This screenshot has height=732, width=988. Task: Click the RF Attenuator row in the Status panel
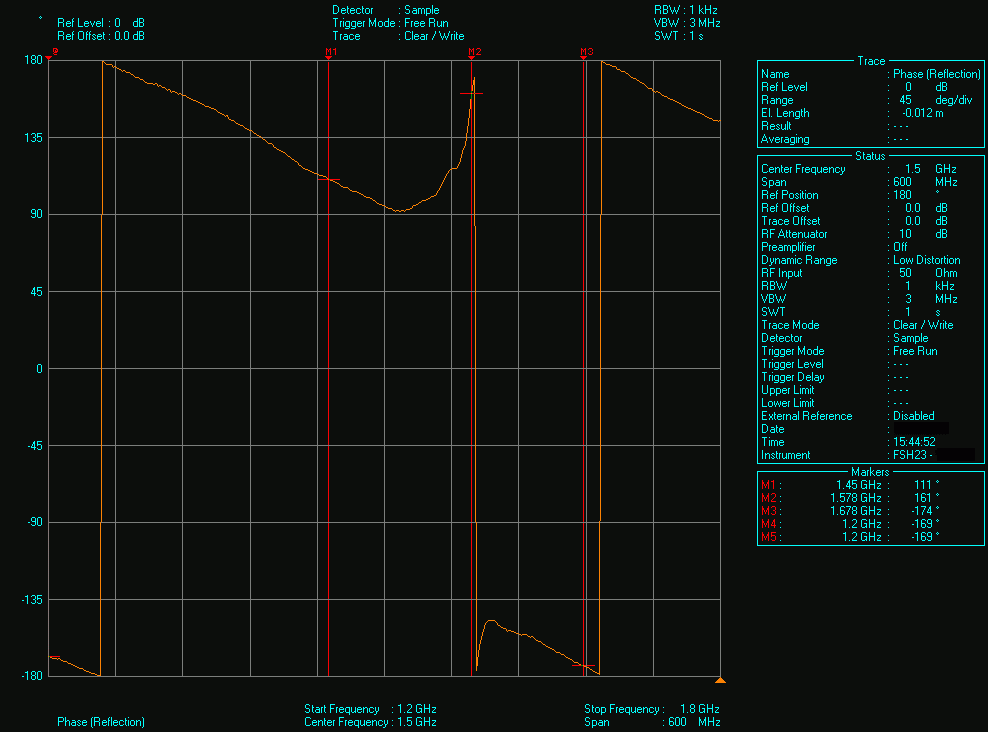point(854,234)
